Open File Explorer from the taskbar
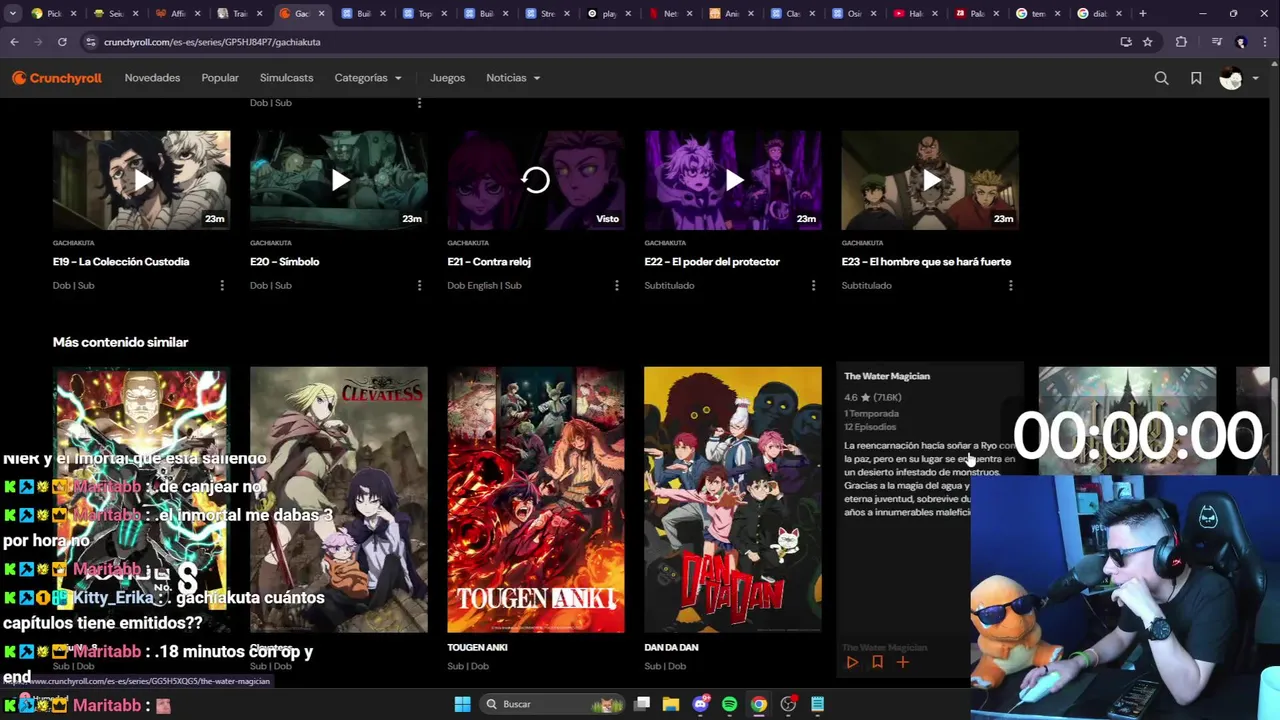1280x720 pixels. pos(671,704)
